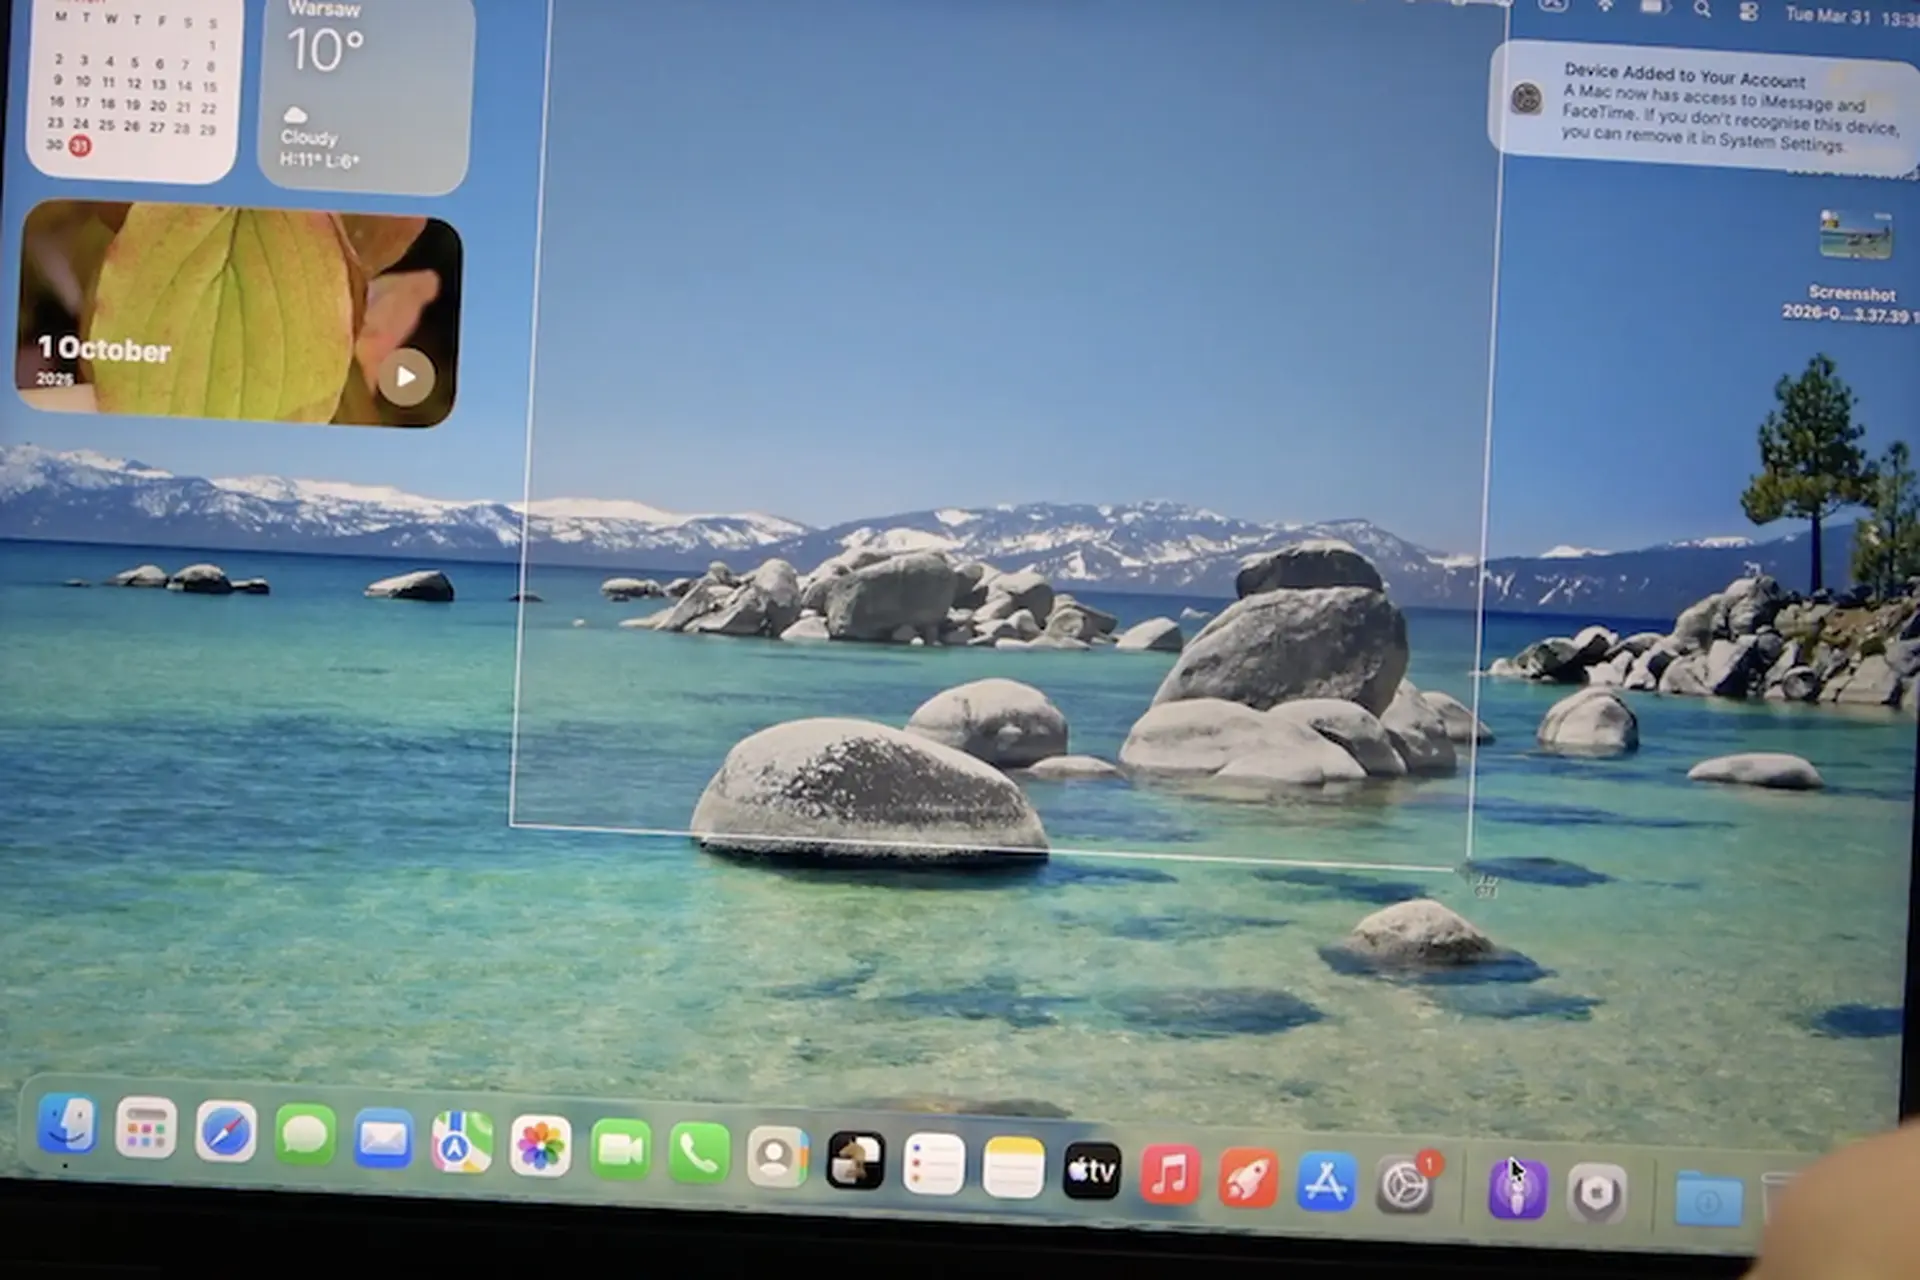Launch FaceTime from the Dock

(620, 1150)
